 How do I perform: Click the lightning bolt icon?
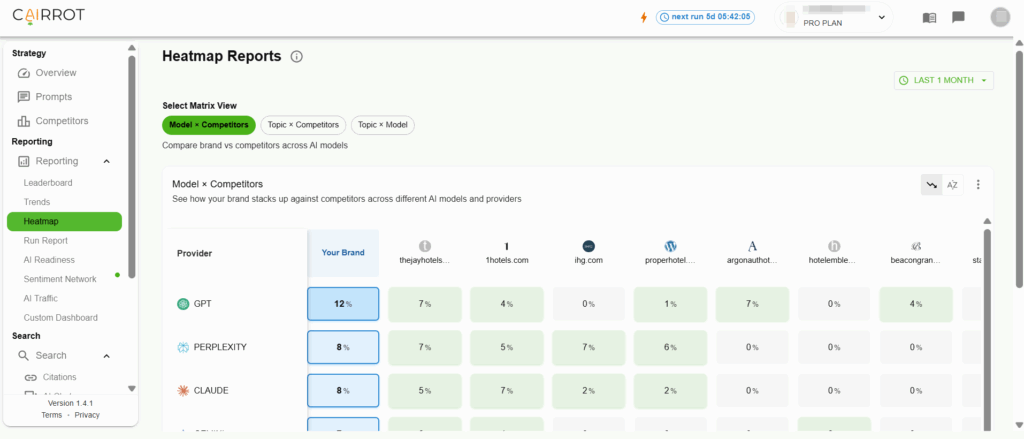644,17
